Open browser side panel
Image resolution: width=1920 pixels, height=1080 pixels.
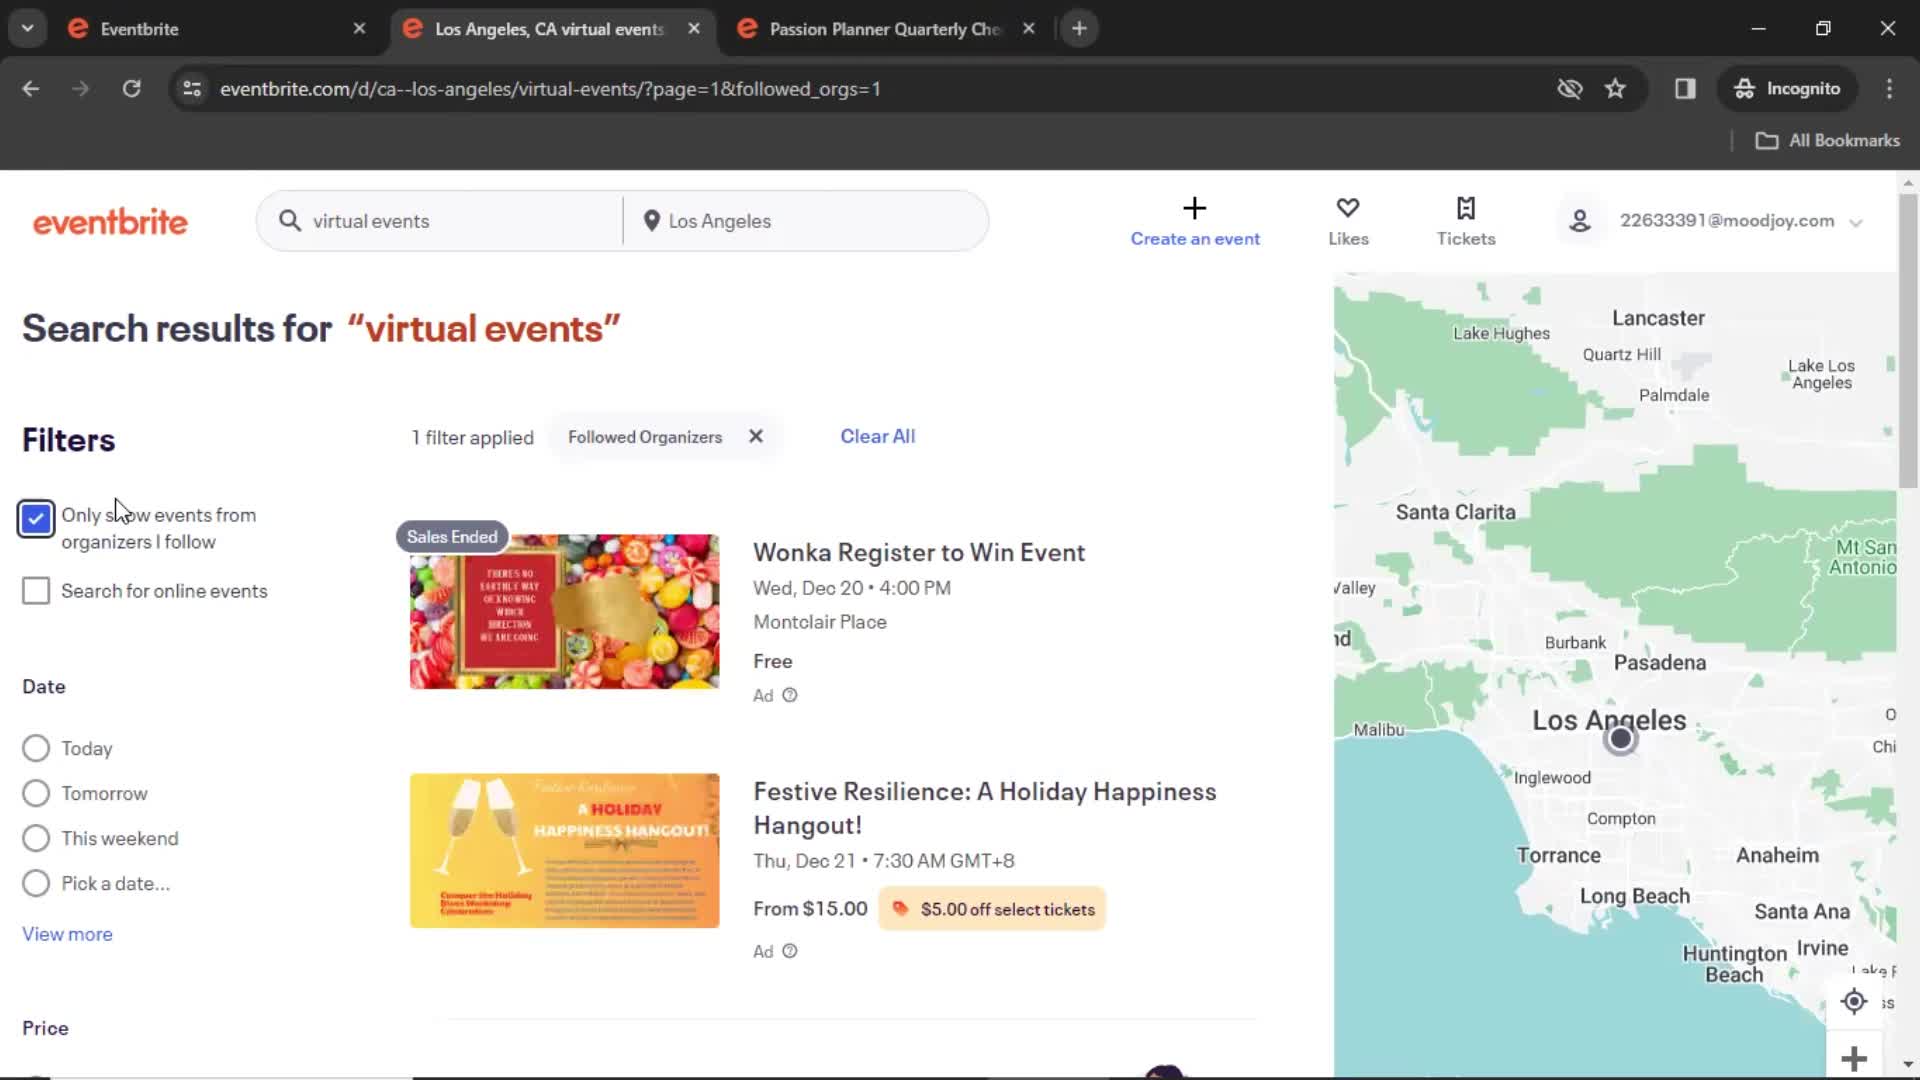pyautogui.click(x=1685, y=89)
